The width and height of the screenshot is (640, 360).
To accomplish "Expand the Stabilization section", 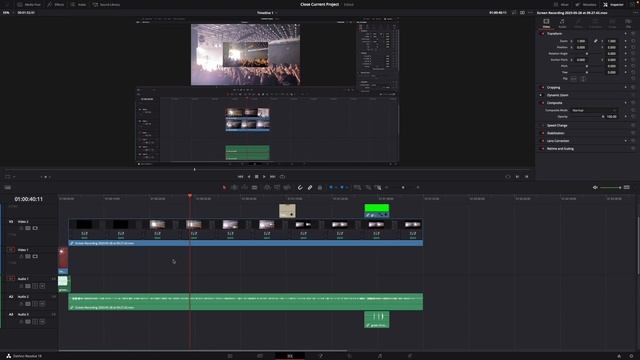I will point(556,133).
